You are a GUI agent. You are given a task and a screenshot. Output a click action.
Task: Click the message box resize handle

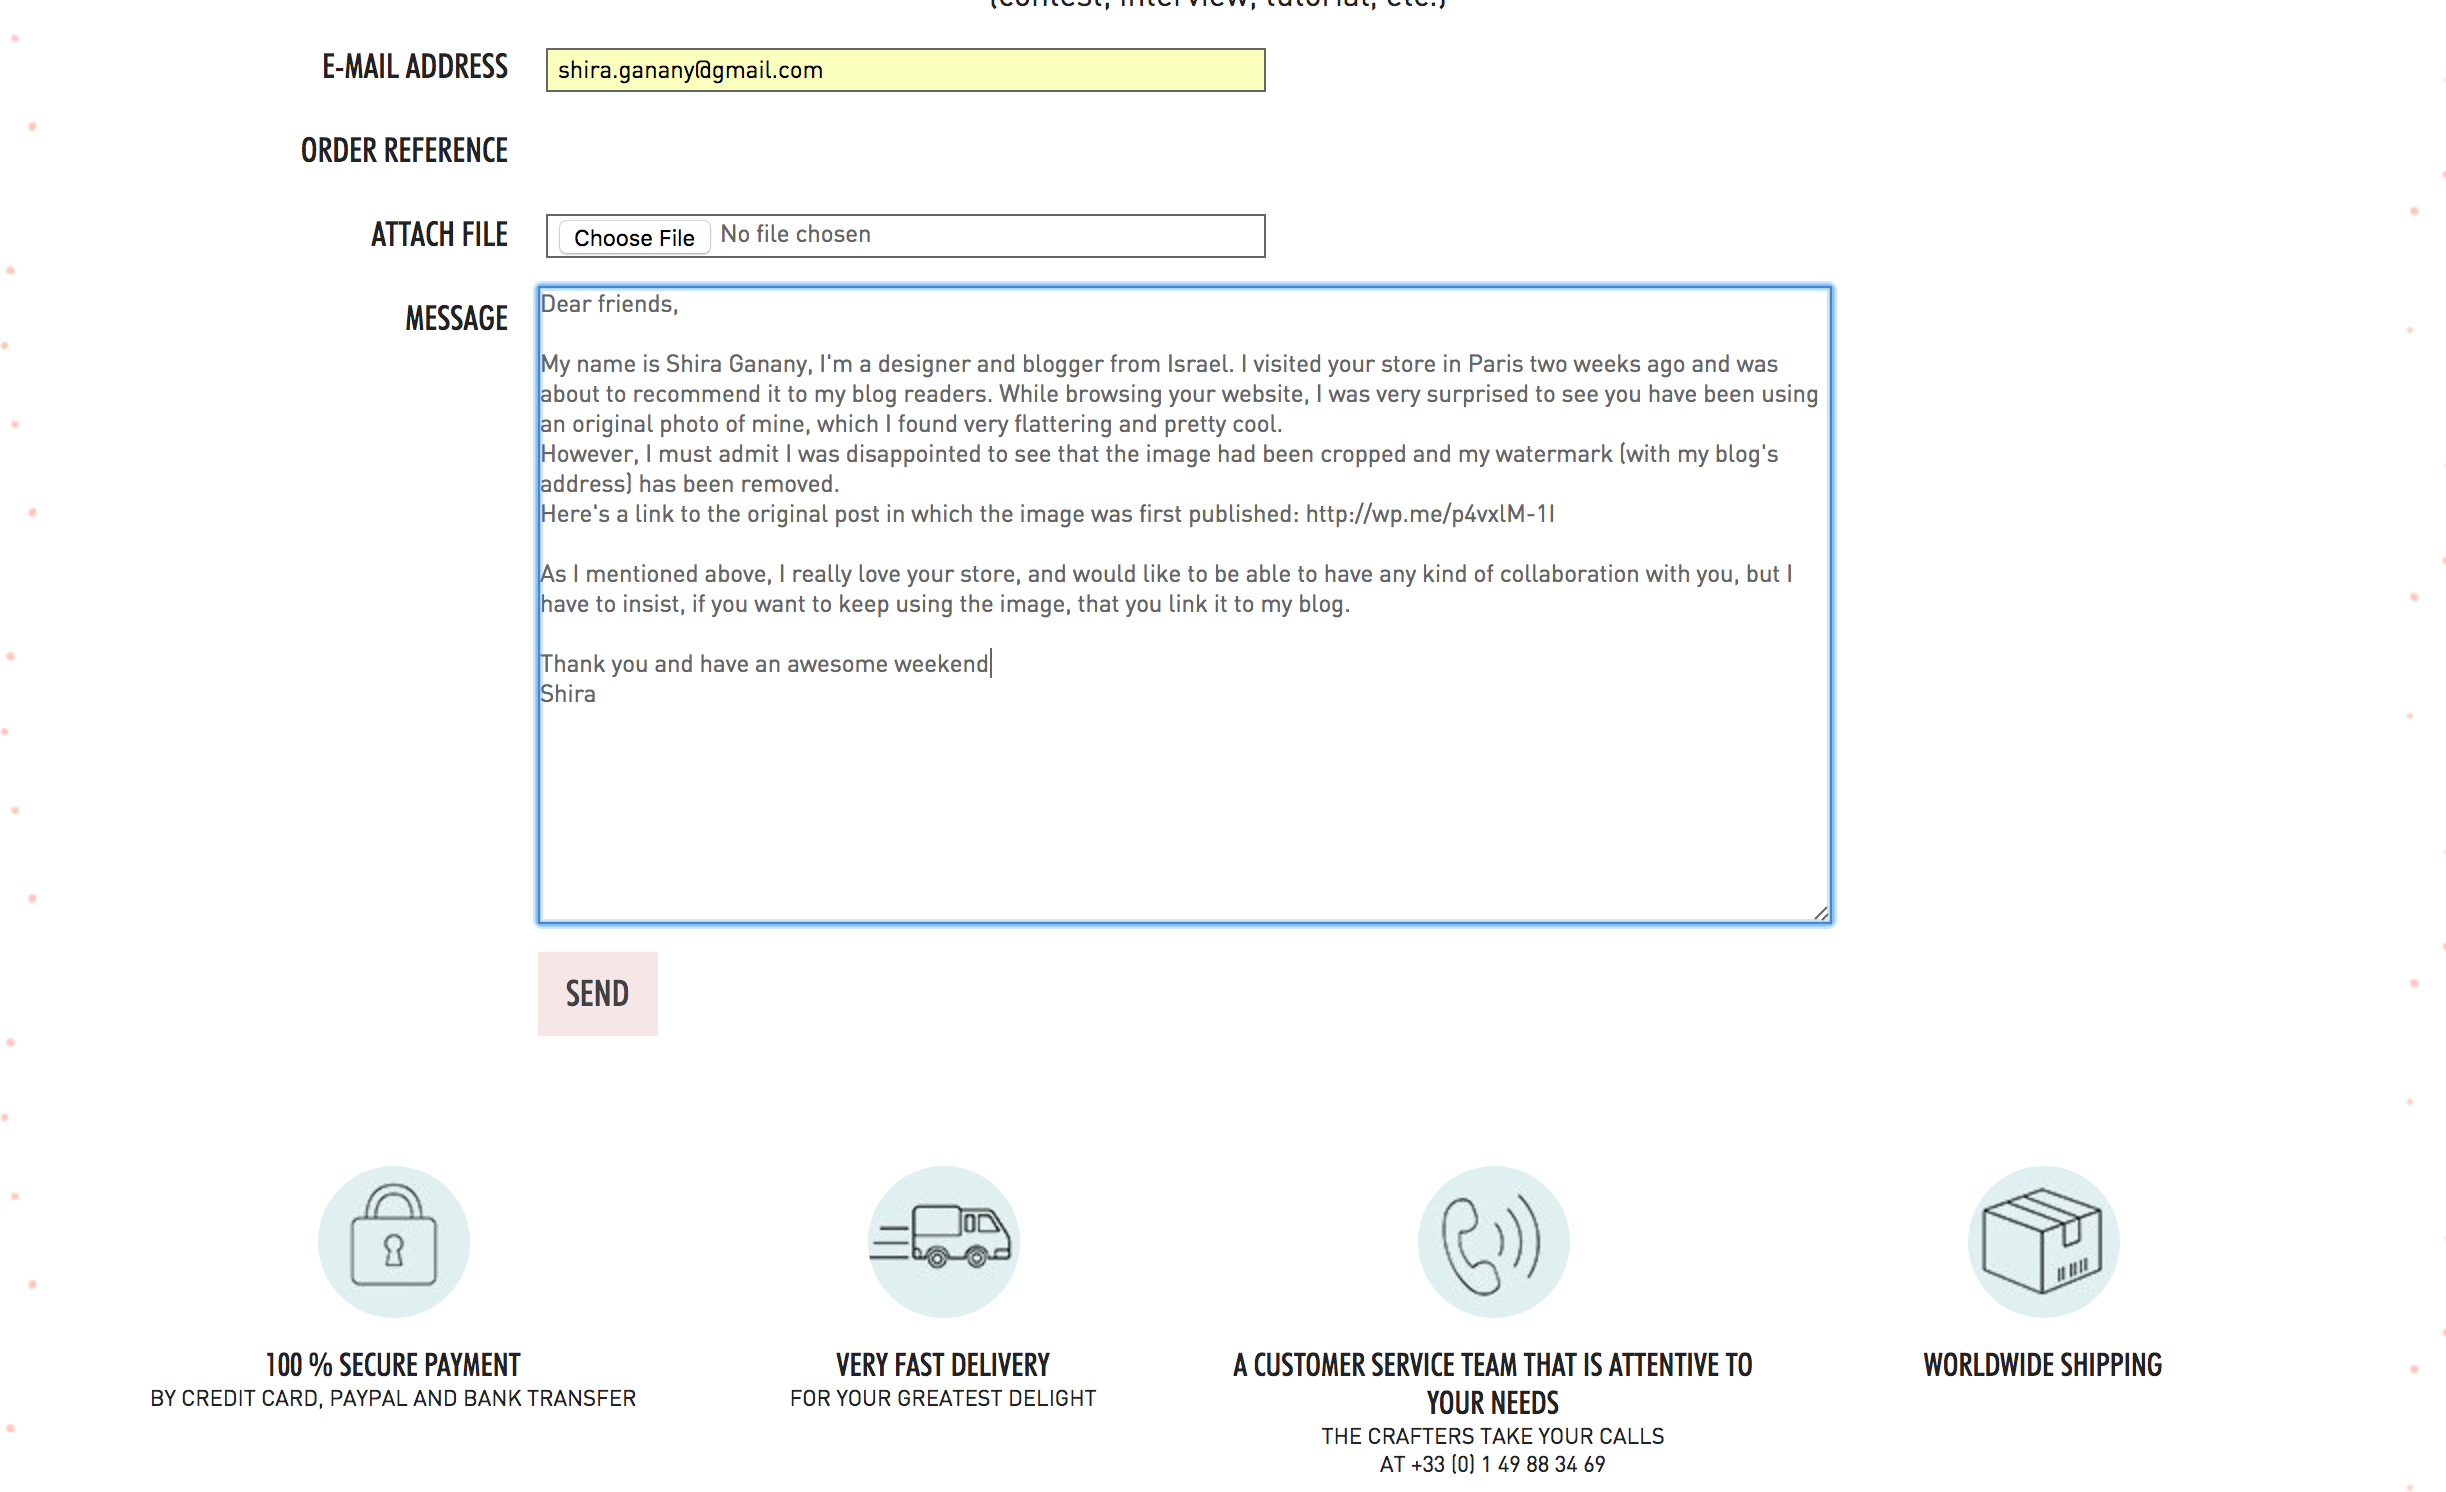pos(1821,913)
